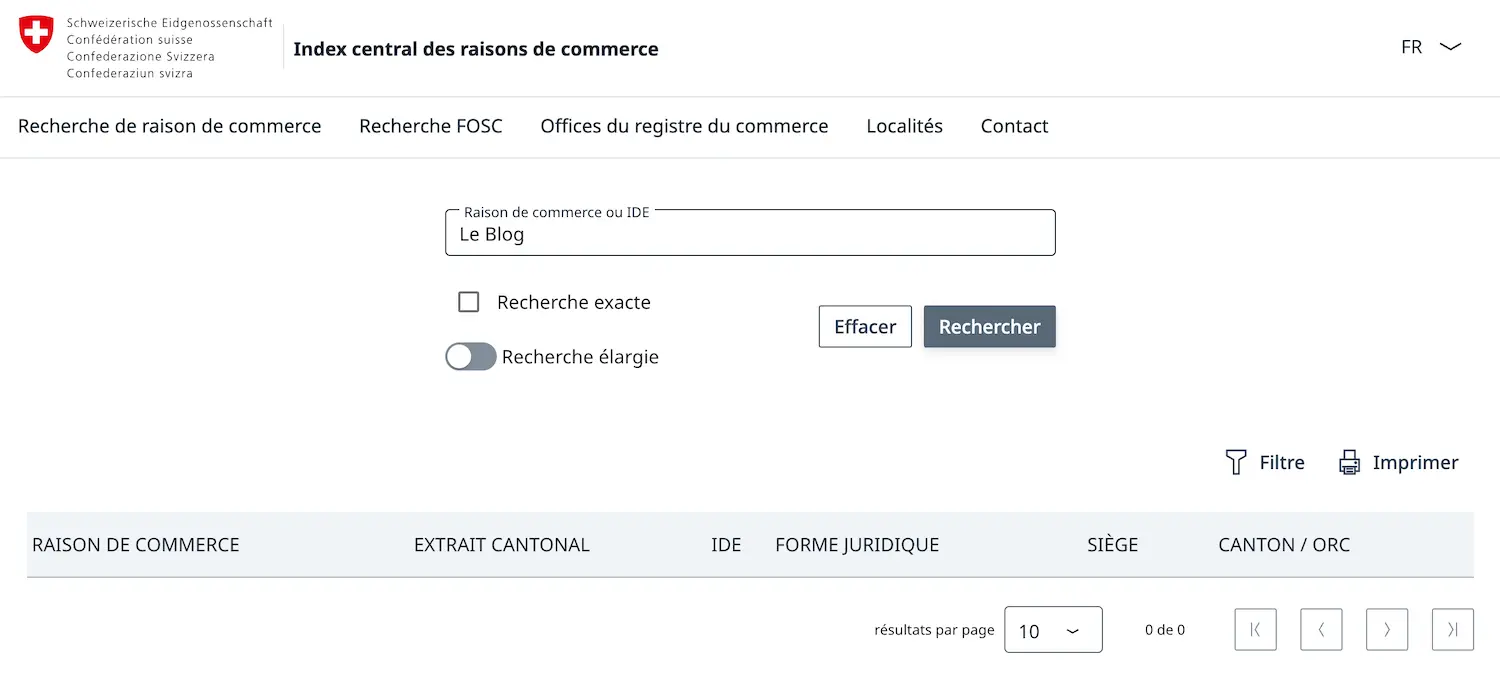Jump to first page using pagination icon
1500x680 pixels.
click(1255, 629)
